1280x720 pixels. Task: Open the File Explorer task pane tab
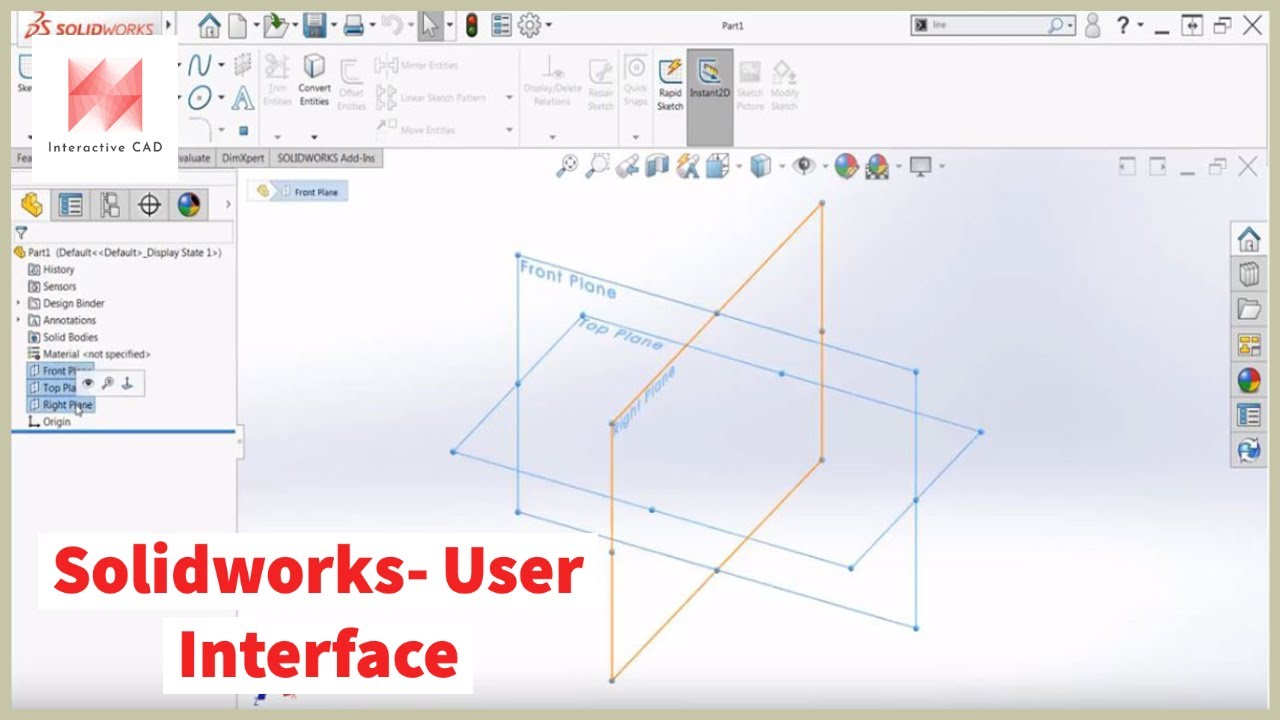point(1248,310)
